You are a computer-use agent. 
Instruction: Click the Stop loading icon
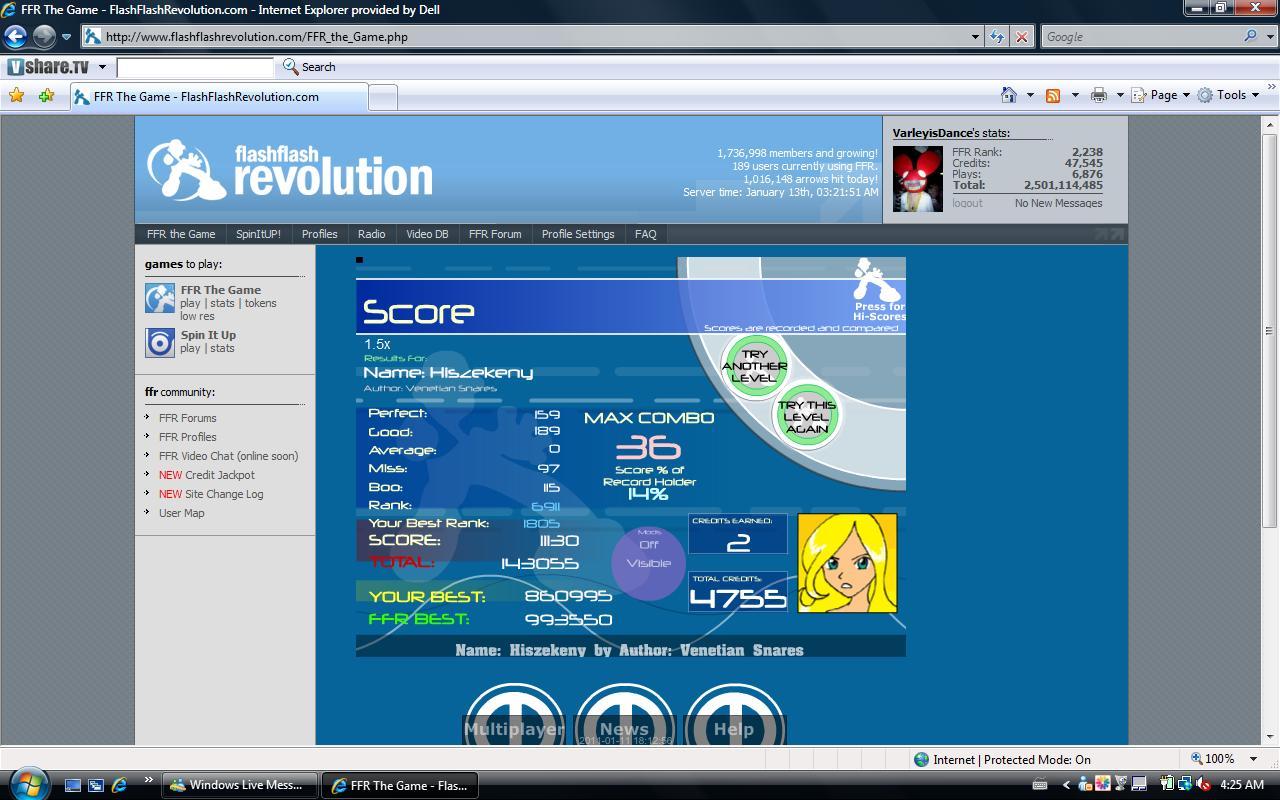[1021, 37]
